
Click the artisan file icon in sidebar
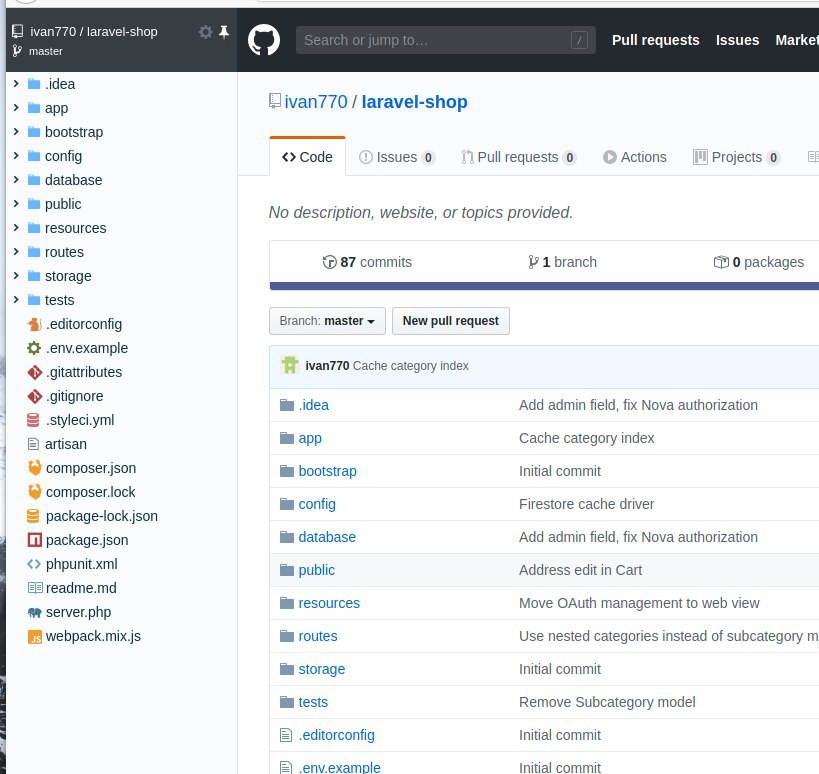tap(33, 444)
